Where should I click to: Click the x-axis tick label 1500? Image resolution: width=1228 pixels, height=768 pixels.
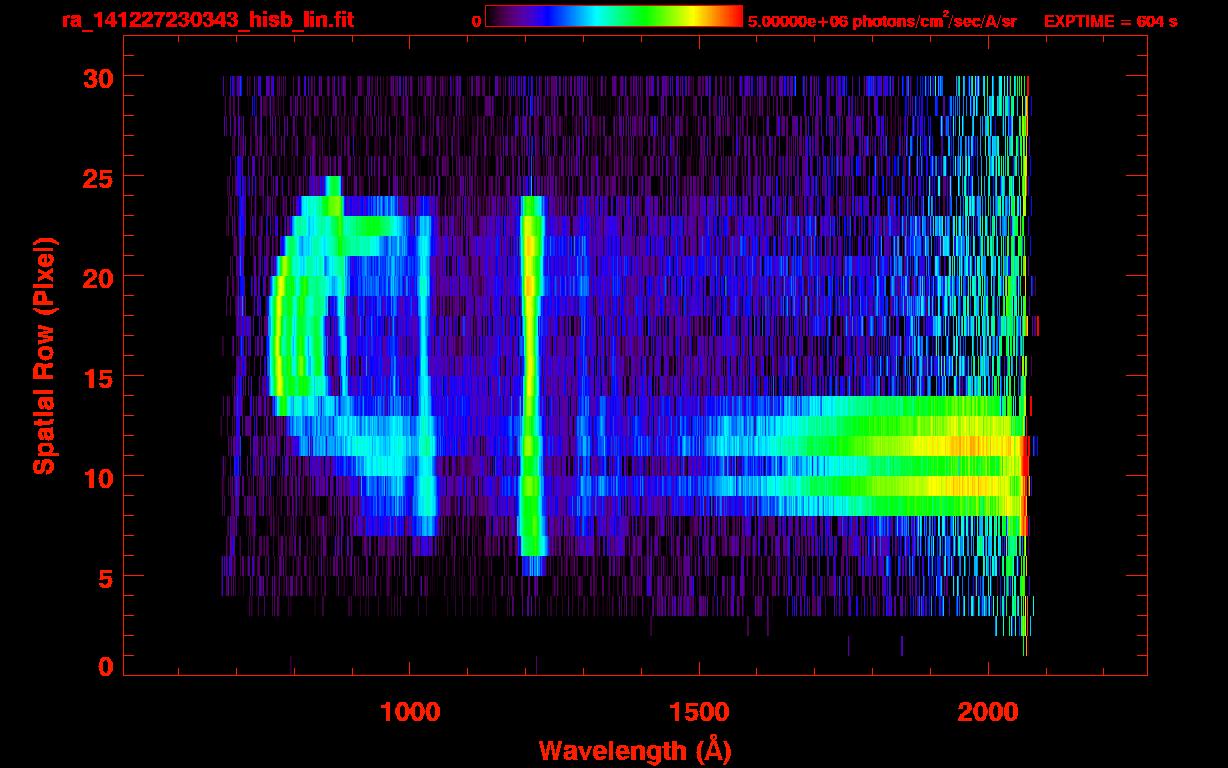click(x=699, y=711)
